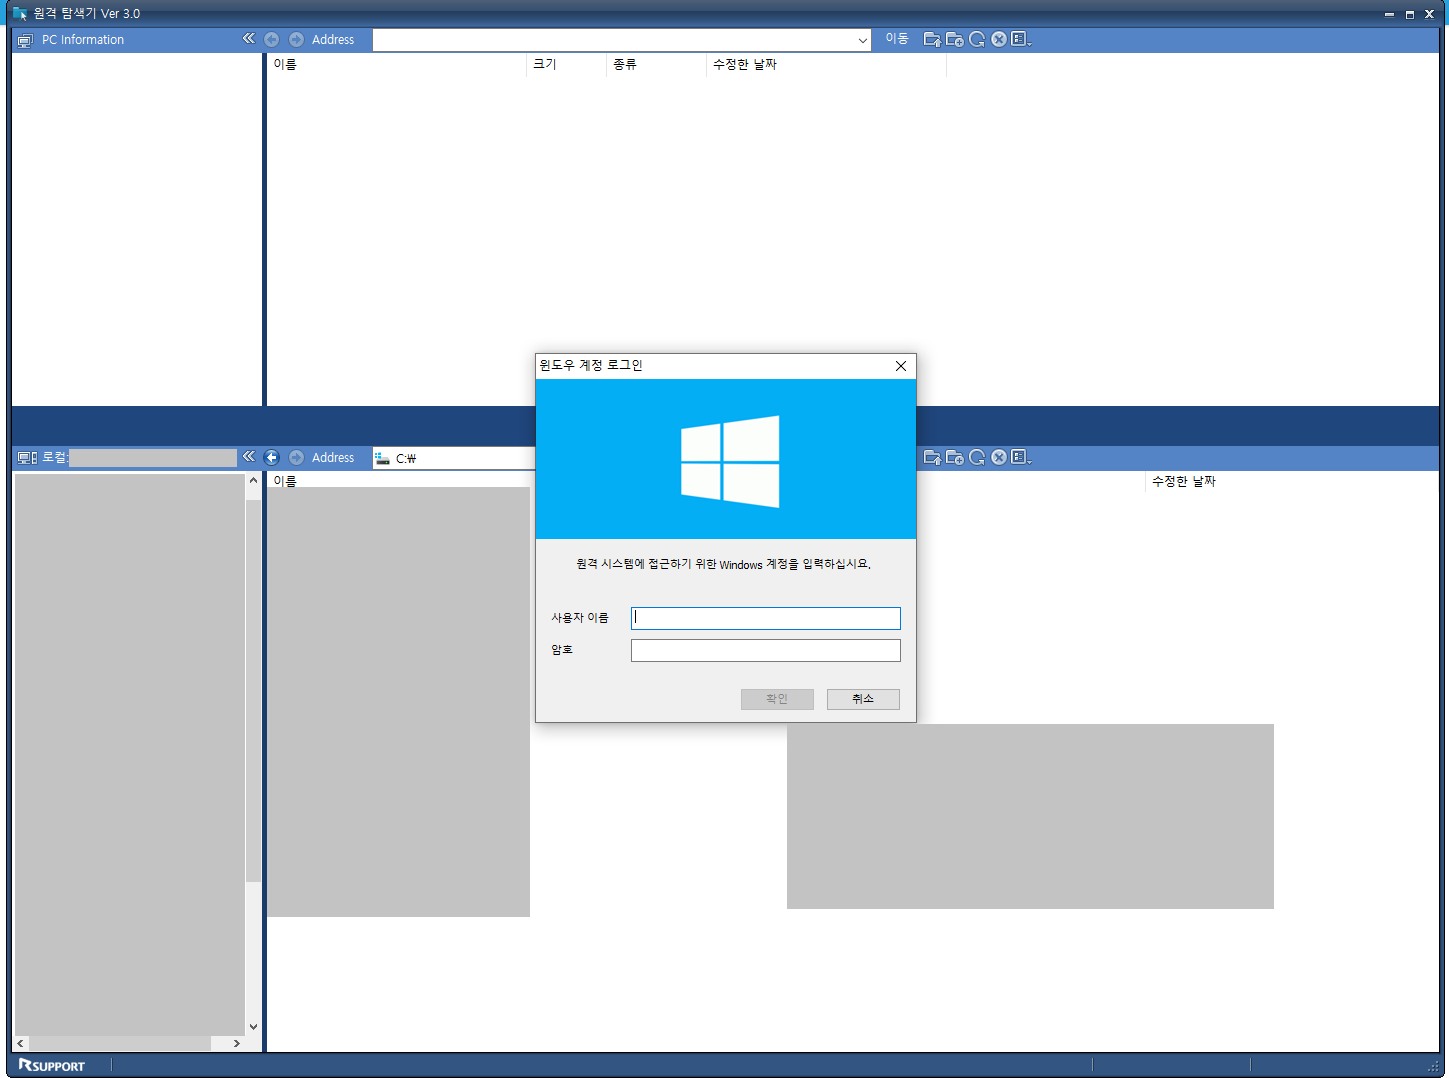This screenshot has height=1078, width=1449.
Task: Collapse the PC Information side panel
Action: tap(248, 39)
